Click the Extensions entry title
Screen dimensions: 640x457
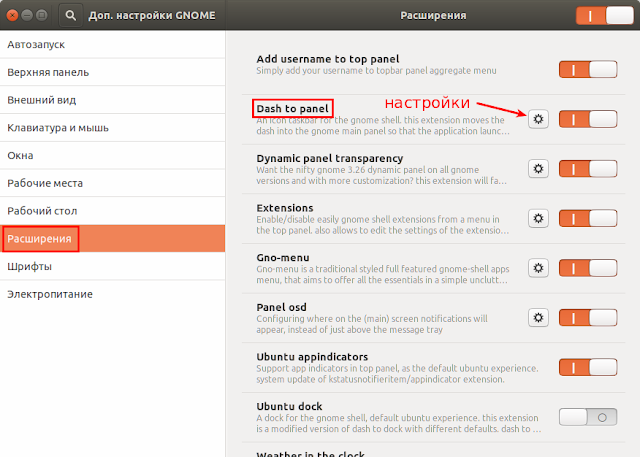pos(285,208)
